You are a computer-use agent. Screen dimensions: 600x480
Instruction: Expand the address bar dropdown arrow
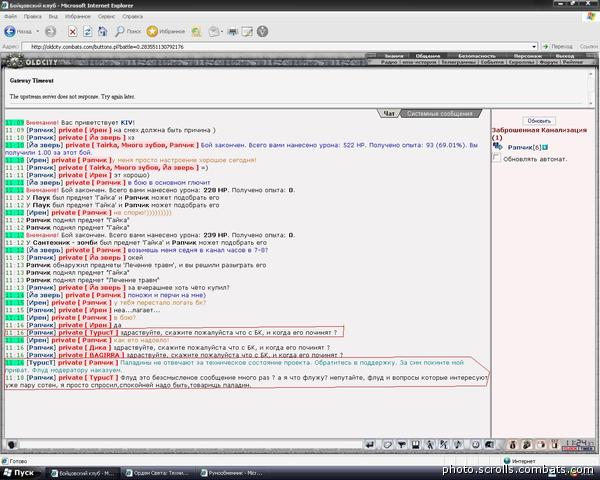click(x=534, y=47)
